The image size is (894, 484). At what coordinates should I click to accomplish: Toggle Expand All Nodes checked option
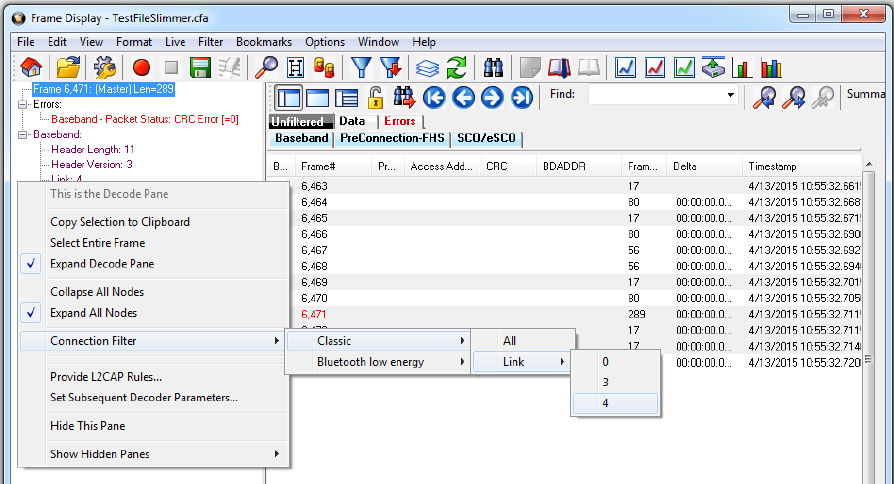coord(93,313)
